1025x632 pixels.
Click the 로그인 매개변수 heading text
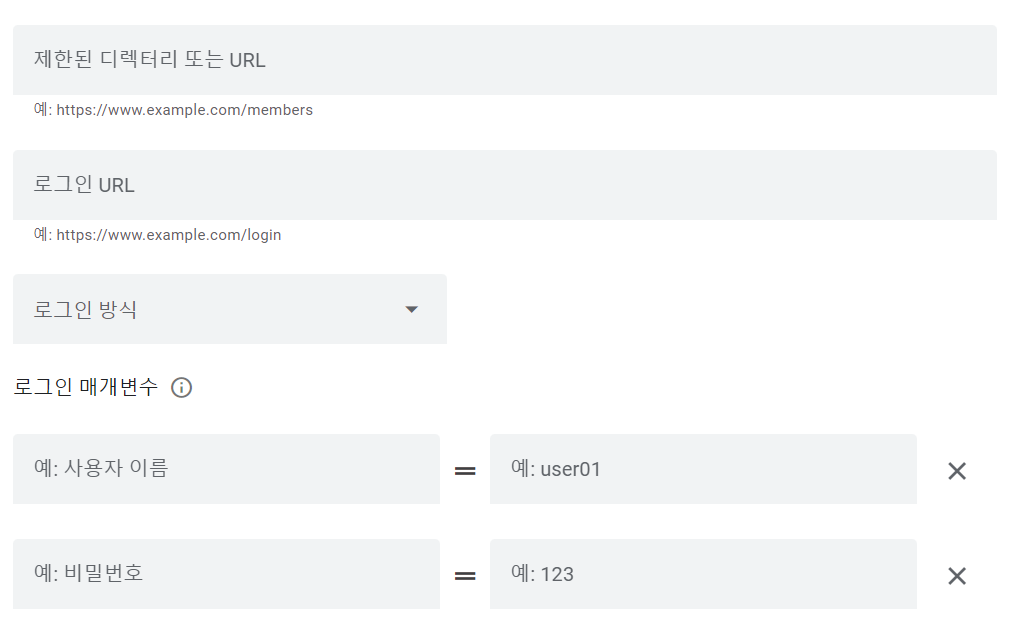pos(86,387)
